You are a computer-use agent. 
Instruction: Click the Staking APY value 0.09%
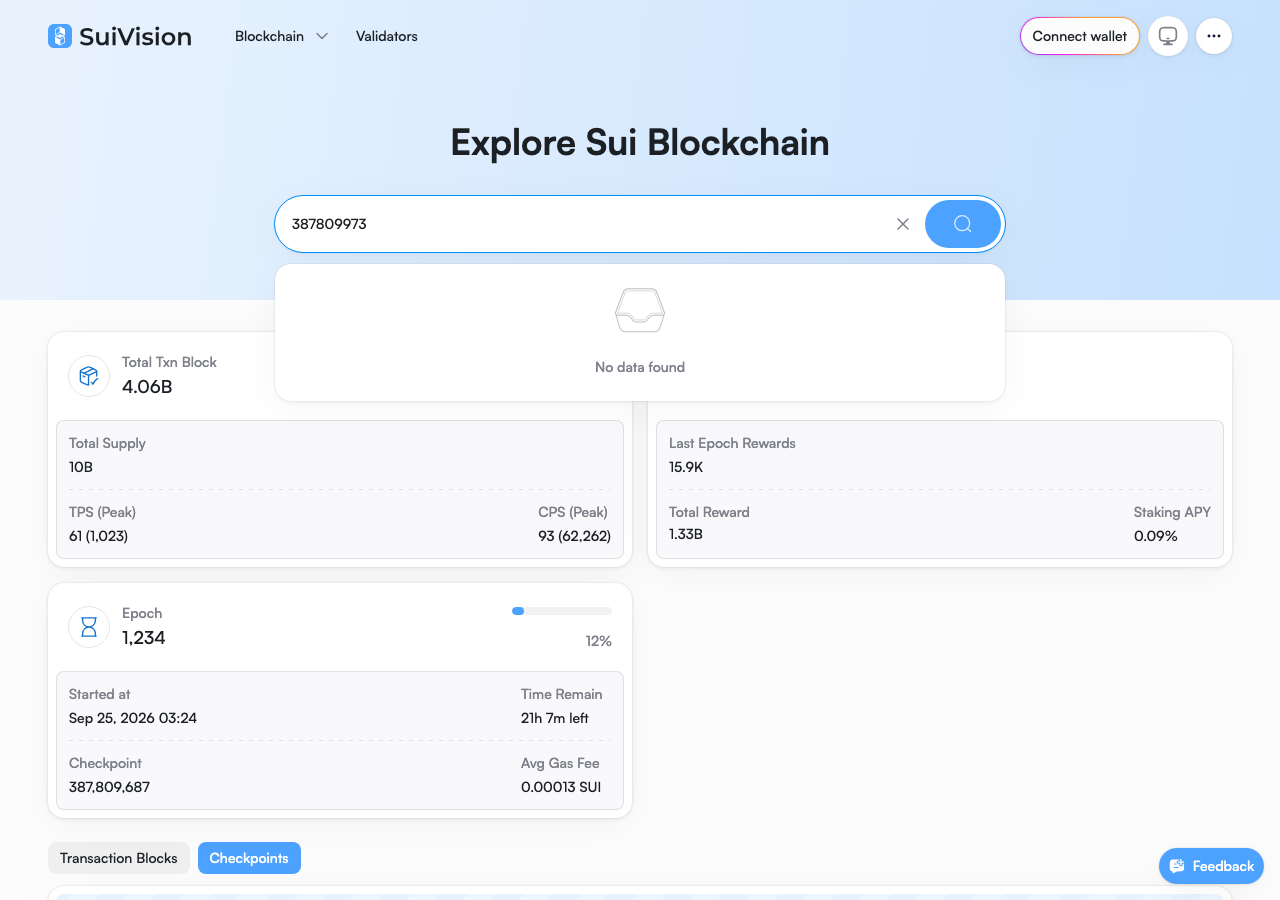pos(1156,536)
